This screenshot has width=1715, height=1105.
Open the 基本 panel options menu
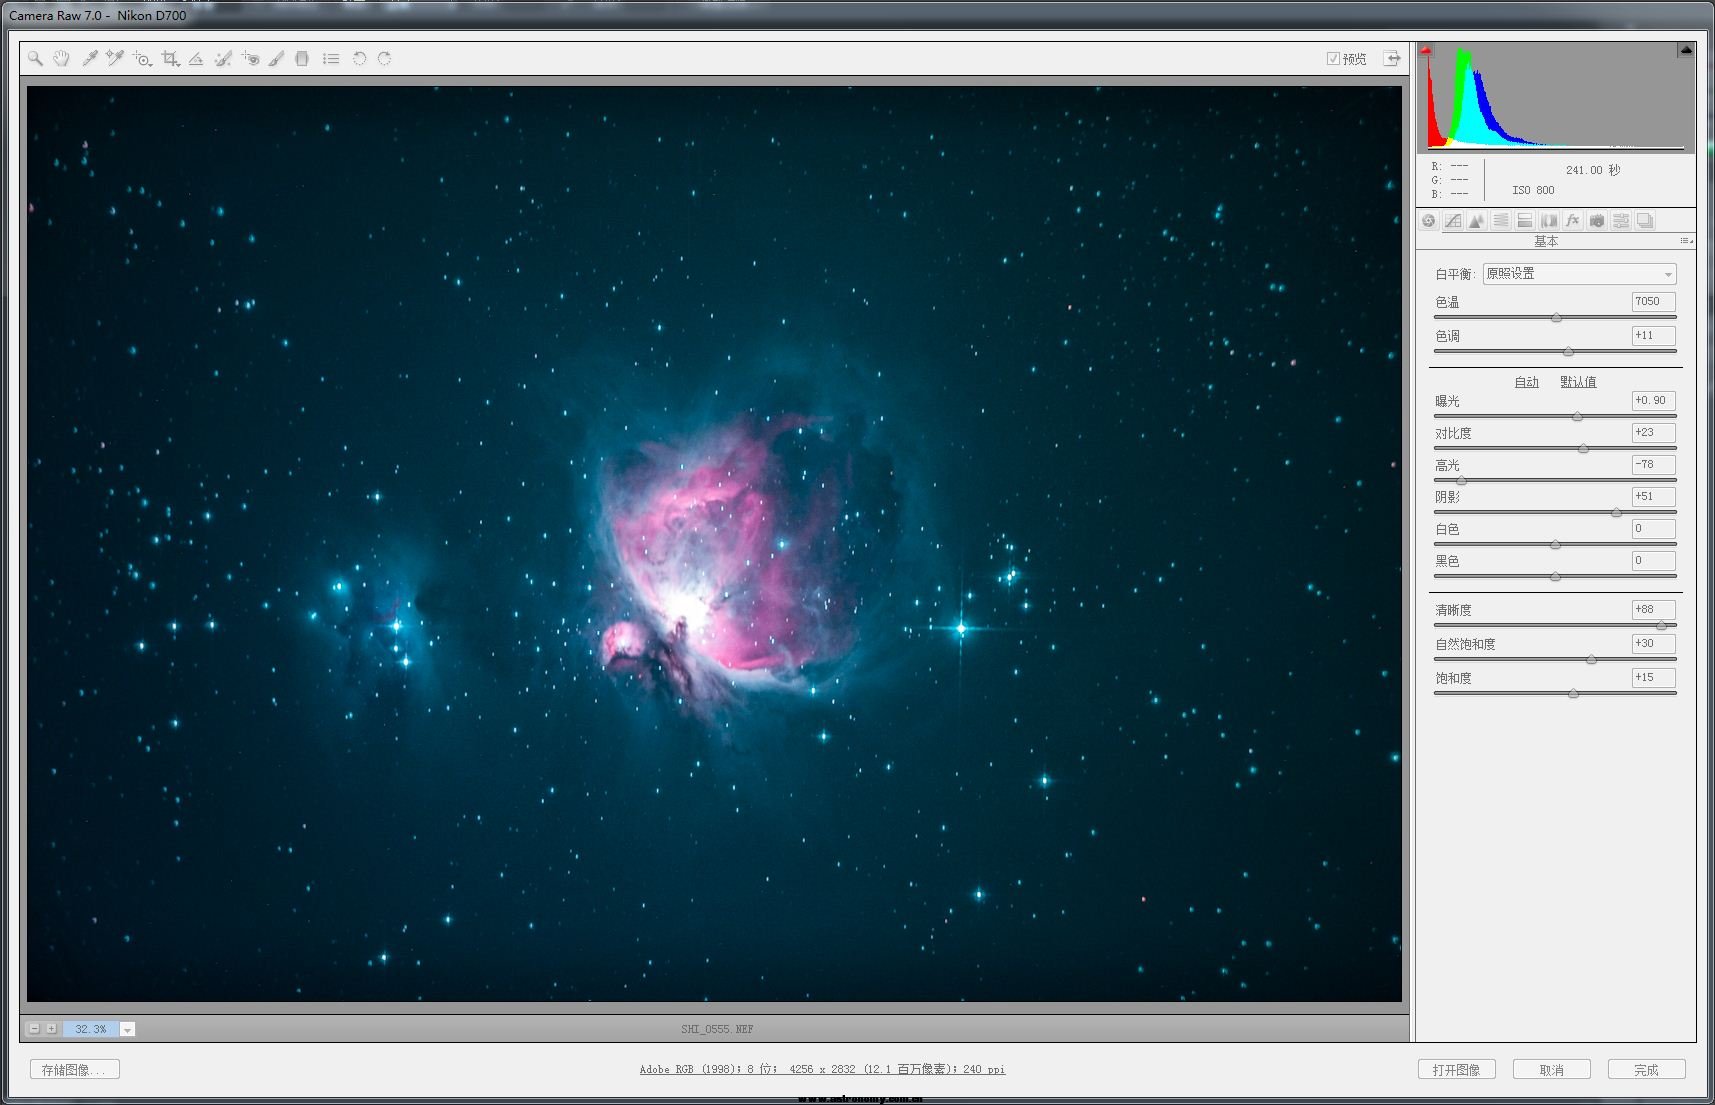click(1686, 241)
